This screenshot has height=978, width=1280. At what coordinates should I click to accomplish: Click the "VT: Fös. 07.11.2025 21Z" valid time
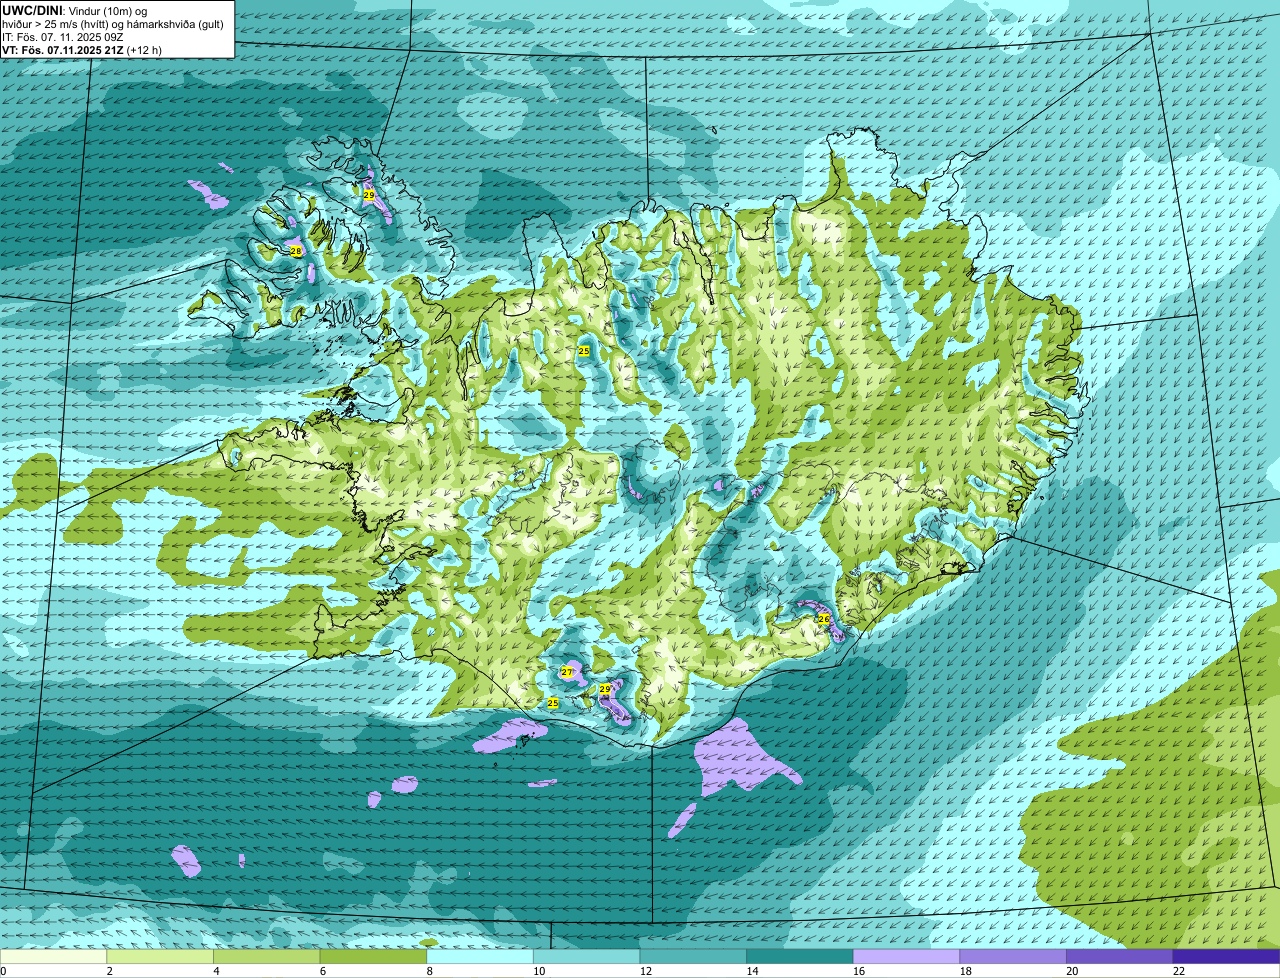[x=63, y=50]
